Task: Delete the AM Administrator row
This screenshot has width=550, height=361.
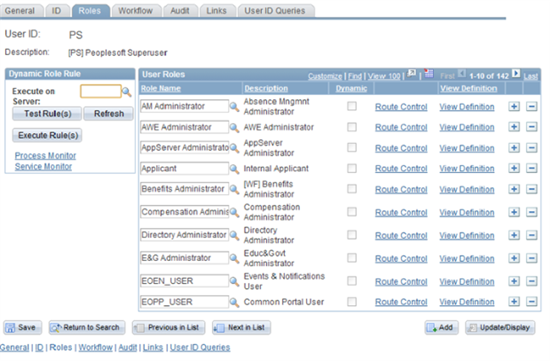Action: pyautogui.click(x=532, y=106)
